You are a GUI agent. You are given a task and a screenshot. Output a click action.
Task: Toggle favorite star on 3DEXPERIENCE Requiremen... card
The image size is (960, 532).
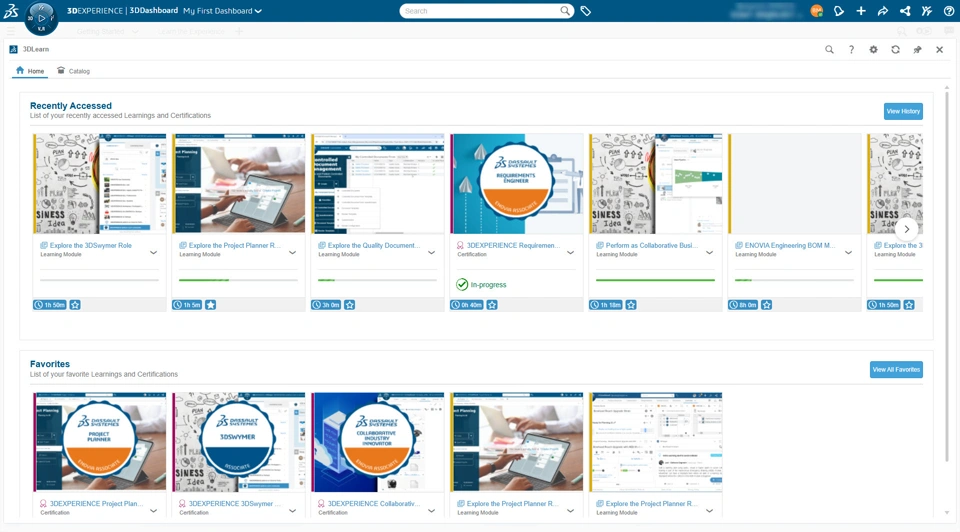coord(492,305)
